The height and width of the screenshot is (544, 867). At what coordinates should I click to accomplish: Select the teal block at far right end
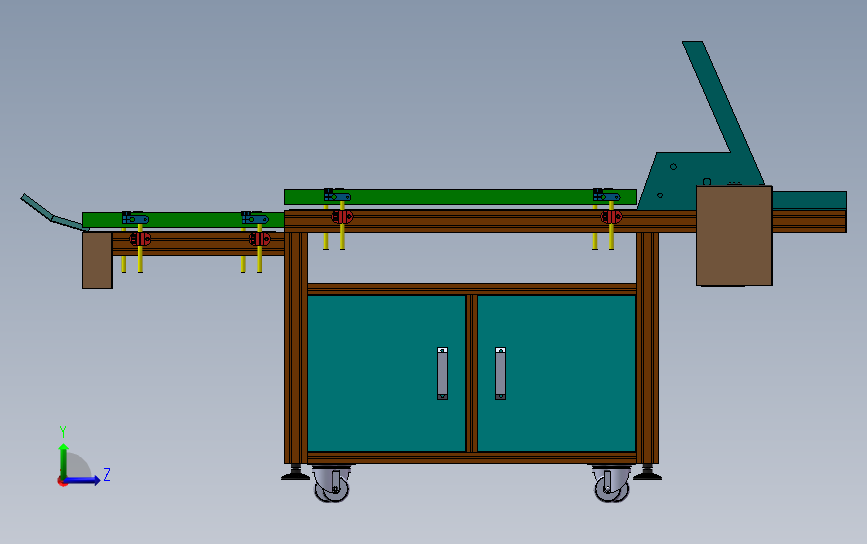(x=809, y=200)
